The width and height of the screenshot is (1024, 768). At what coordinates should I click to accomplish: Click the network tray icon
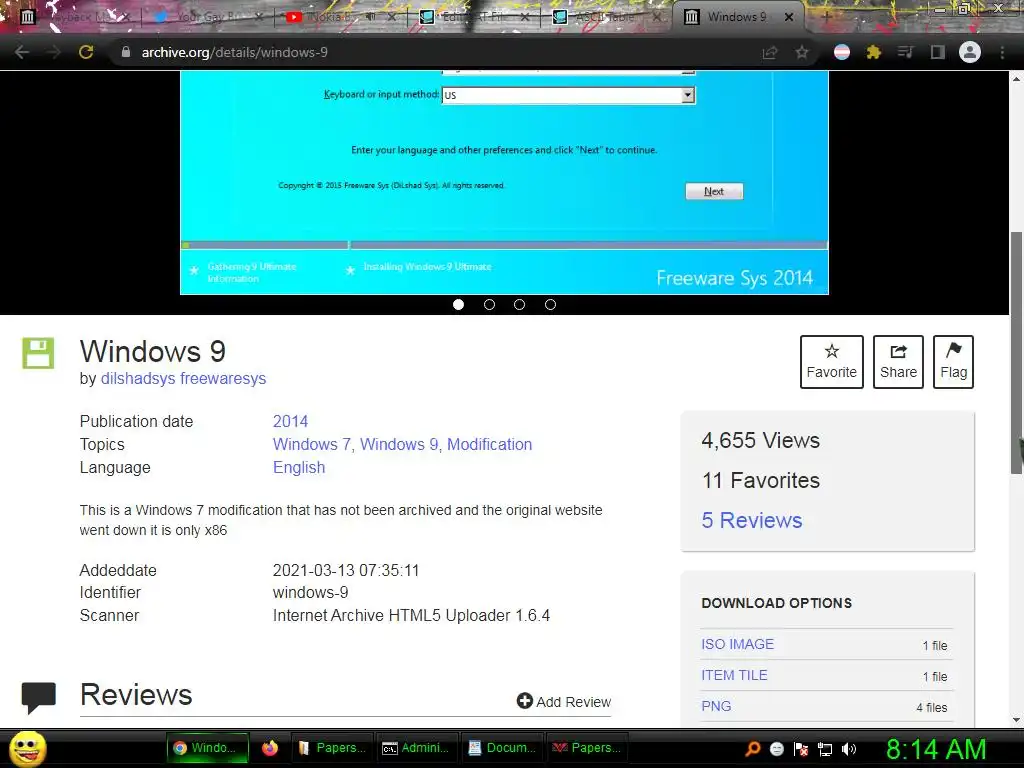coord(825,748)
